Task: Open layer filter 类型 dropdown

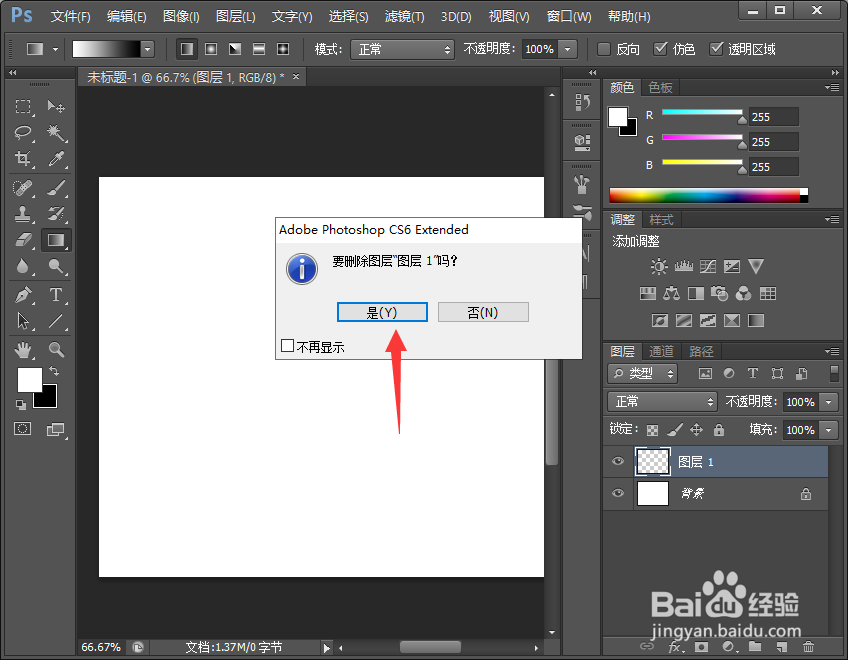Action: click(x=642, y=373)
